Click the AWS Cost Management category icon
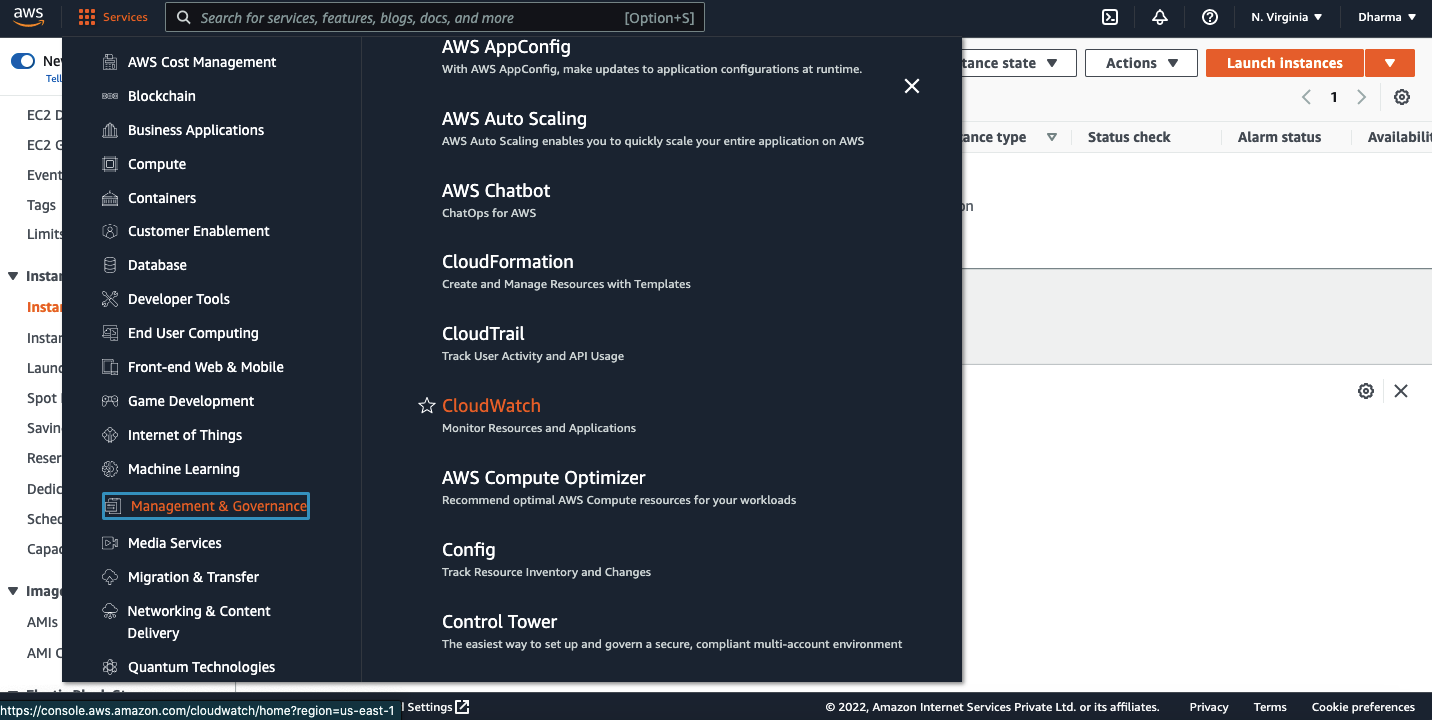Viewport: 1432px width, 720px height. 110,62
